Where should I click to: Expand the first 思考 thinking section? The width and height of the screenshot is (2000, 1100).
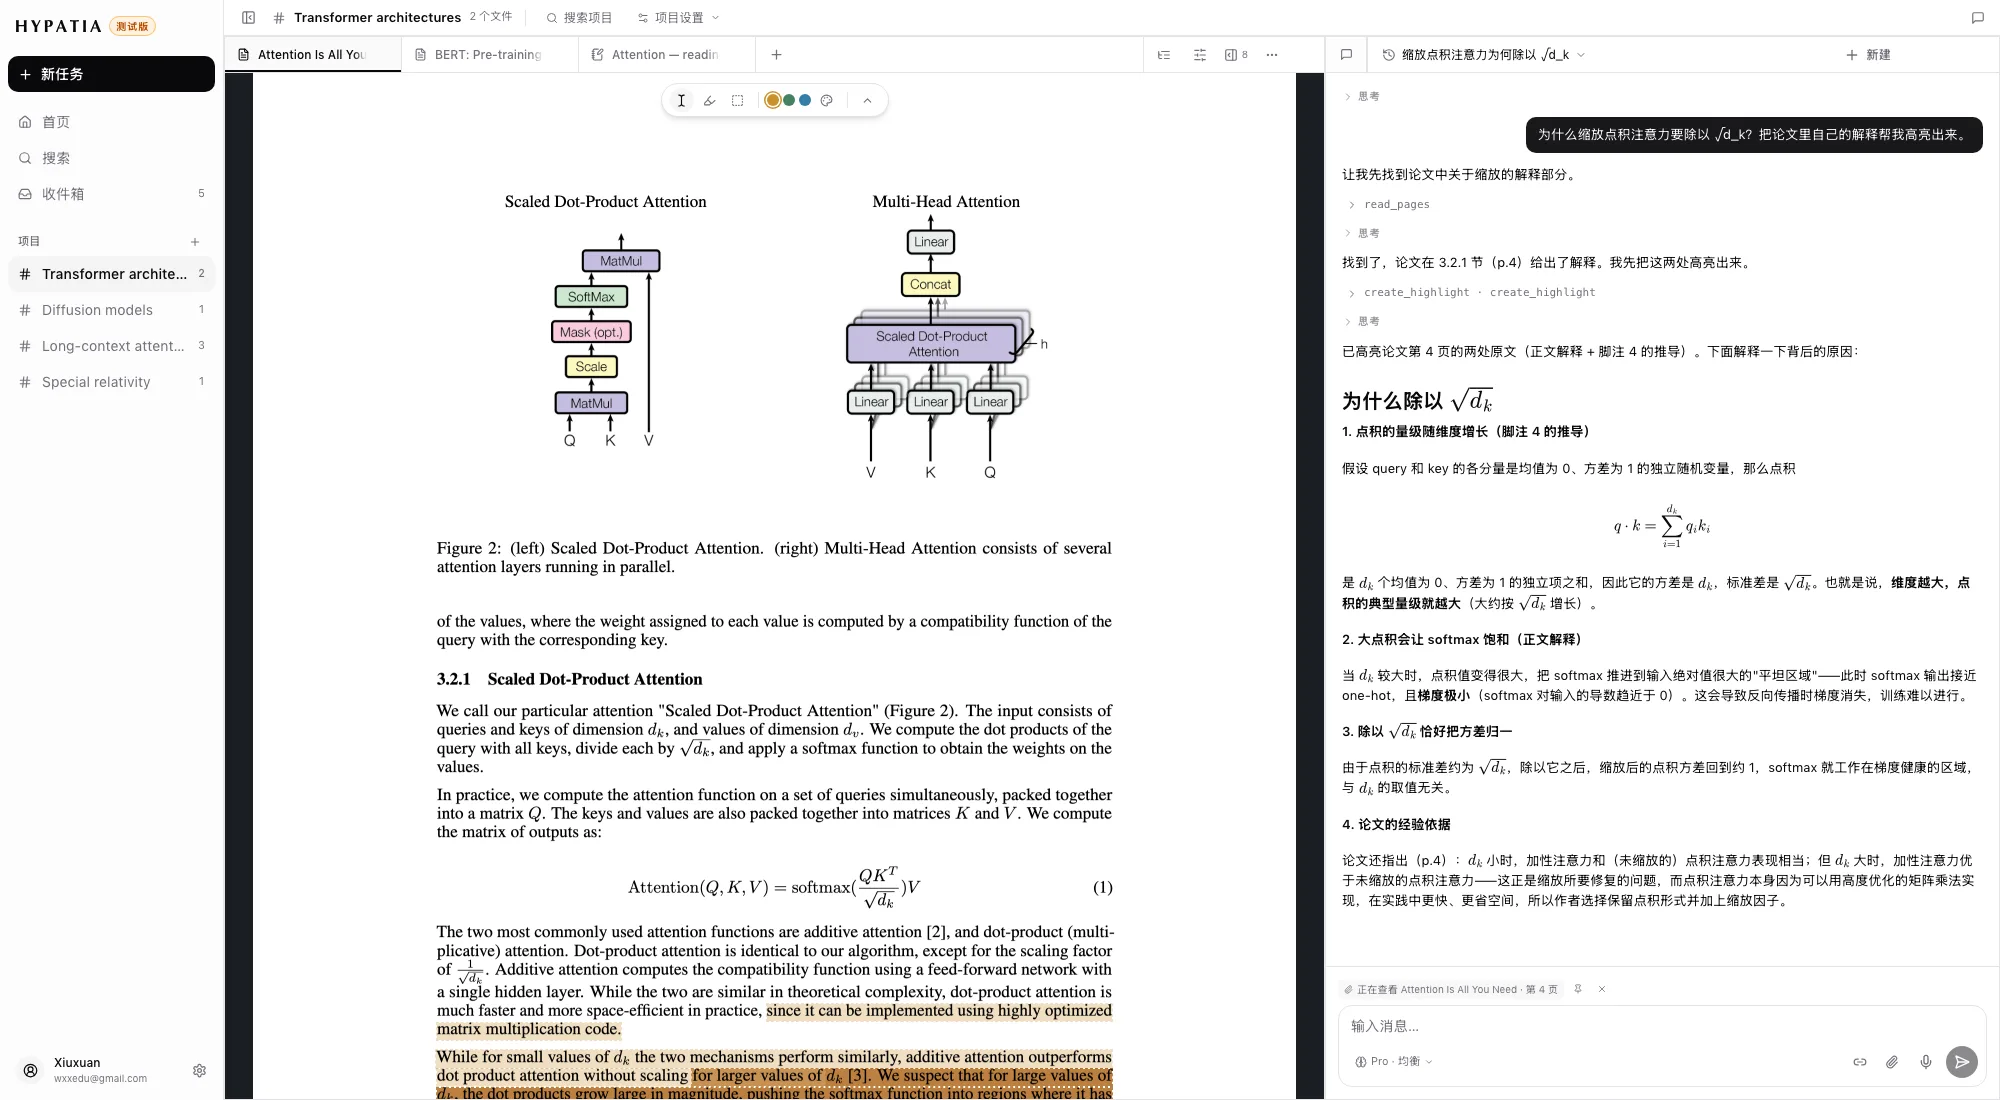click(x=1361, y=96)
